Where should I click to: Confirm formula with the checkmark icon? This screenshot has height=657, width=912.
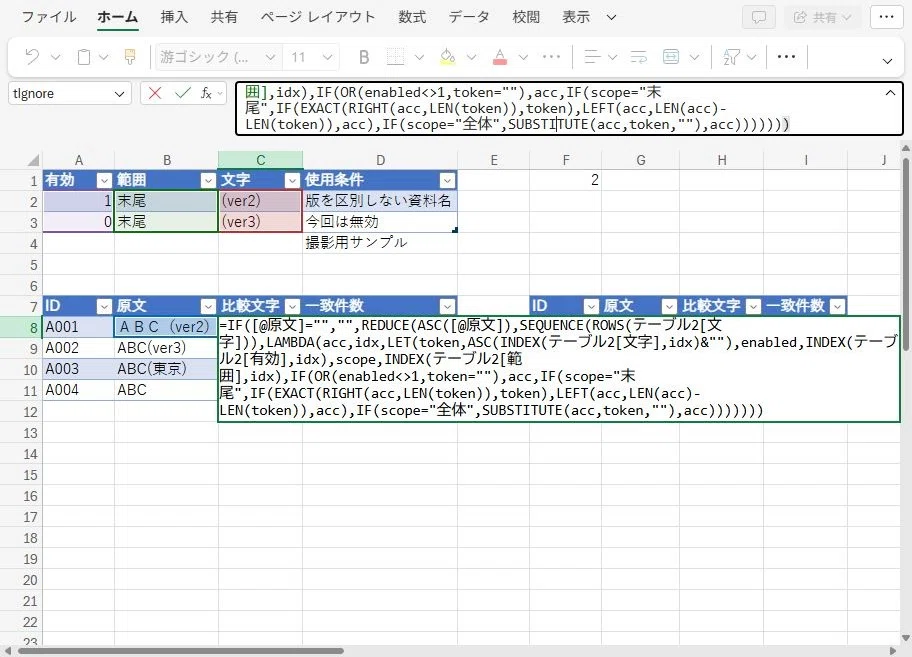point(183,93)
